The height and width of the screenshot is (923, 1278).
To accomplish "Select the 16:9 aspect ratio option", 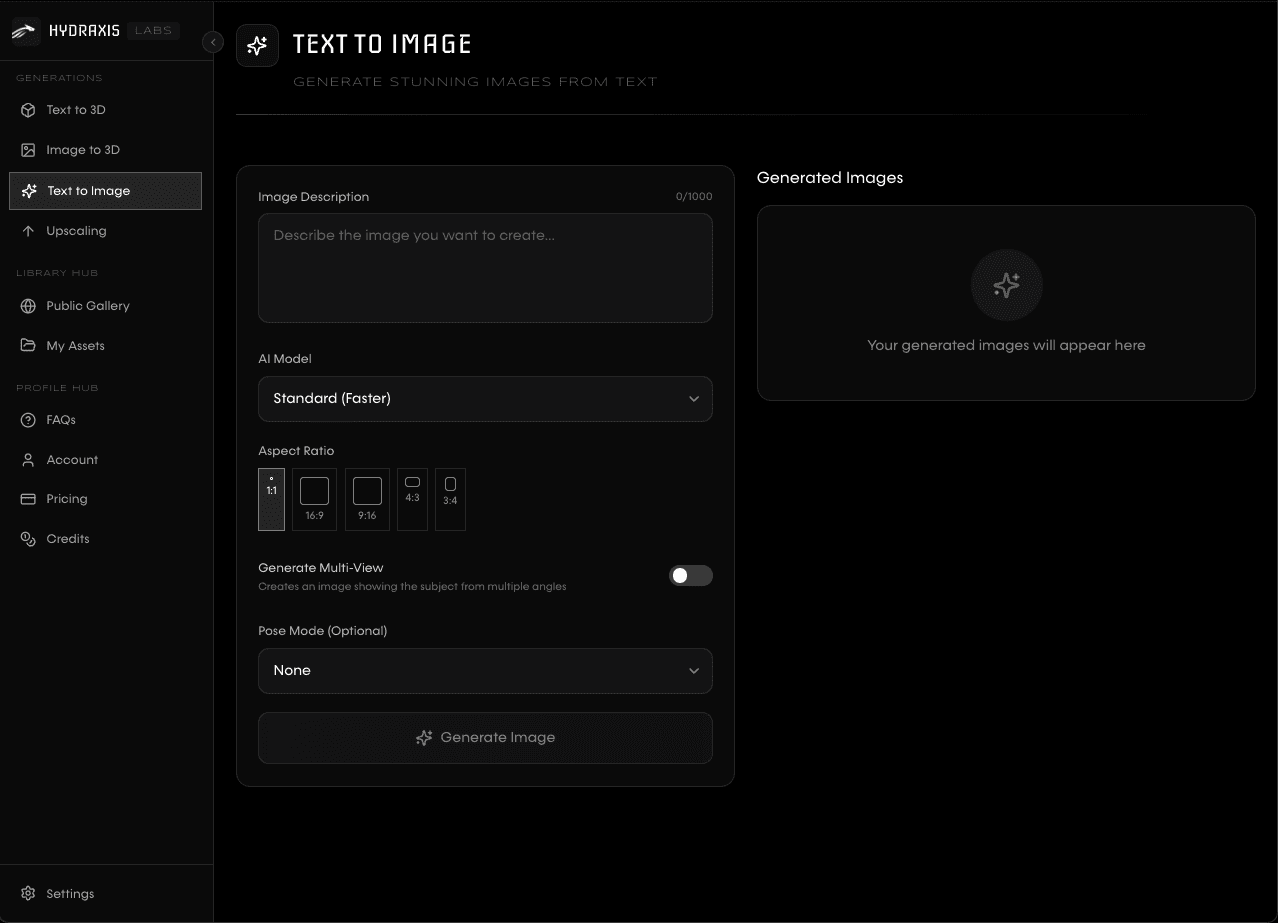I will coord(314,499).
